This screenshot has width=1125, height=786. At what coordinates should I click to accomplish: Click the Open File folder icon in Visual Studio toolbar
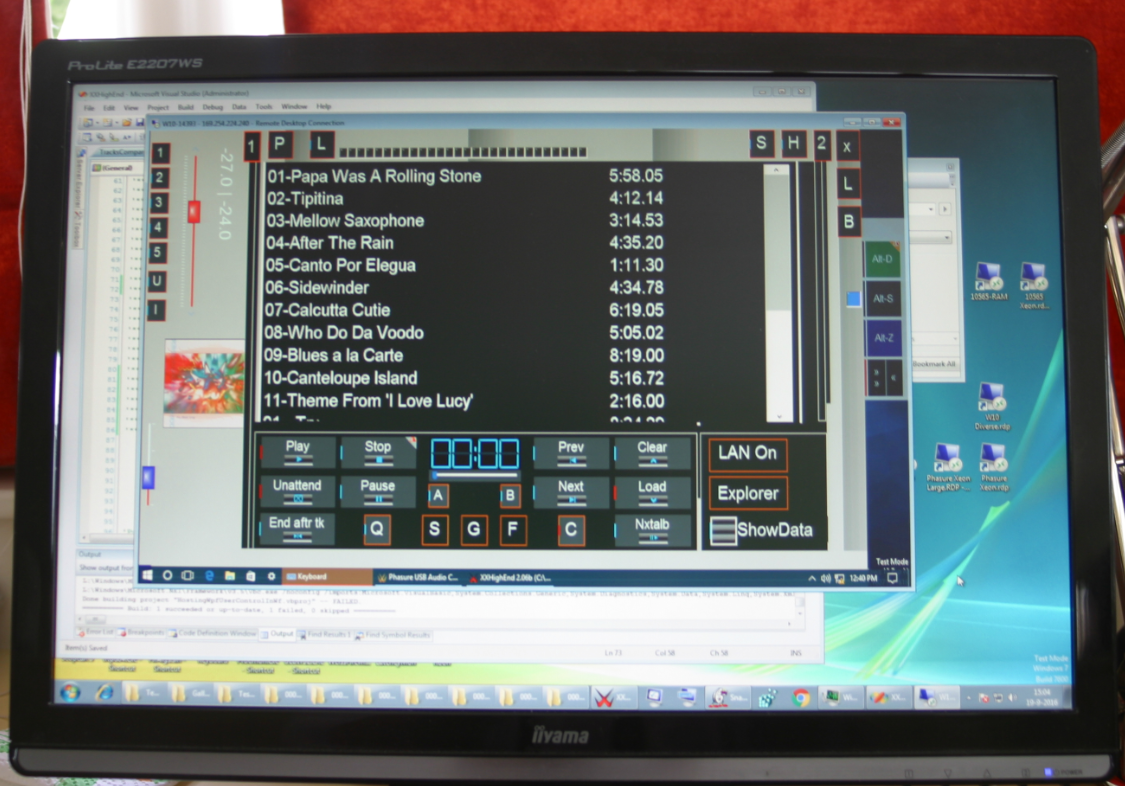point(126,123)
